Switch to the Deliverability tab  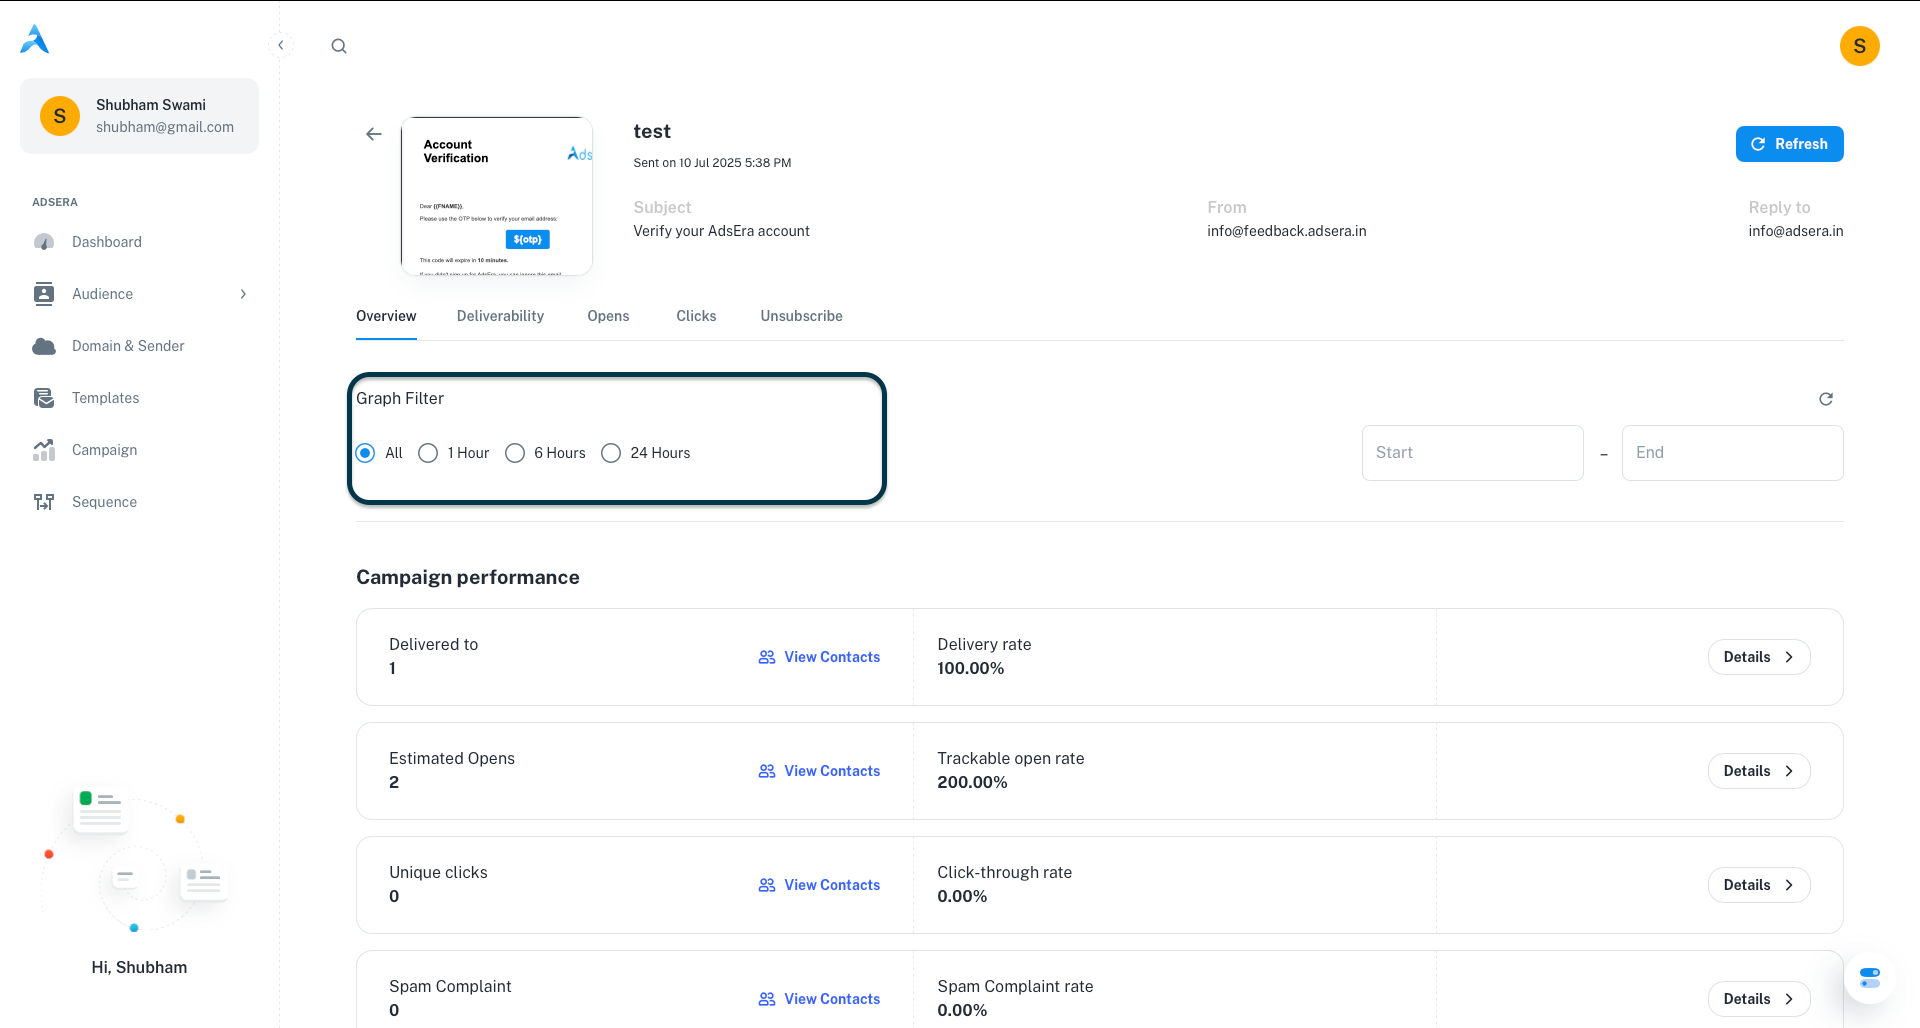pyautogui.click(x=500, y=316)
